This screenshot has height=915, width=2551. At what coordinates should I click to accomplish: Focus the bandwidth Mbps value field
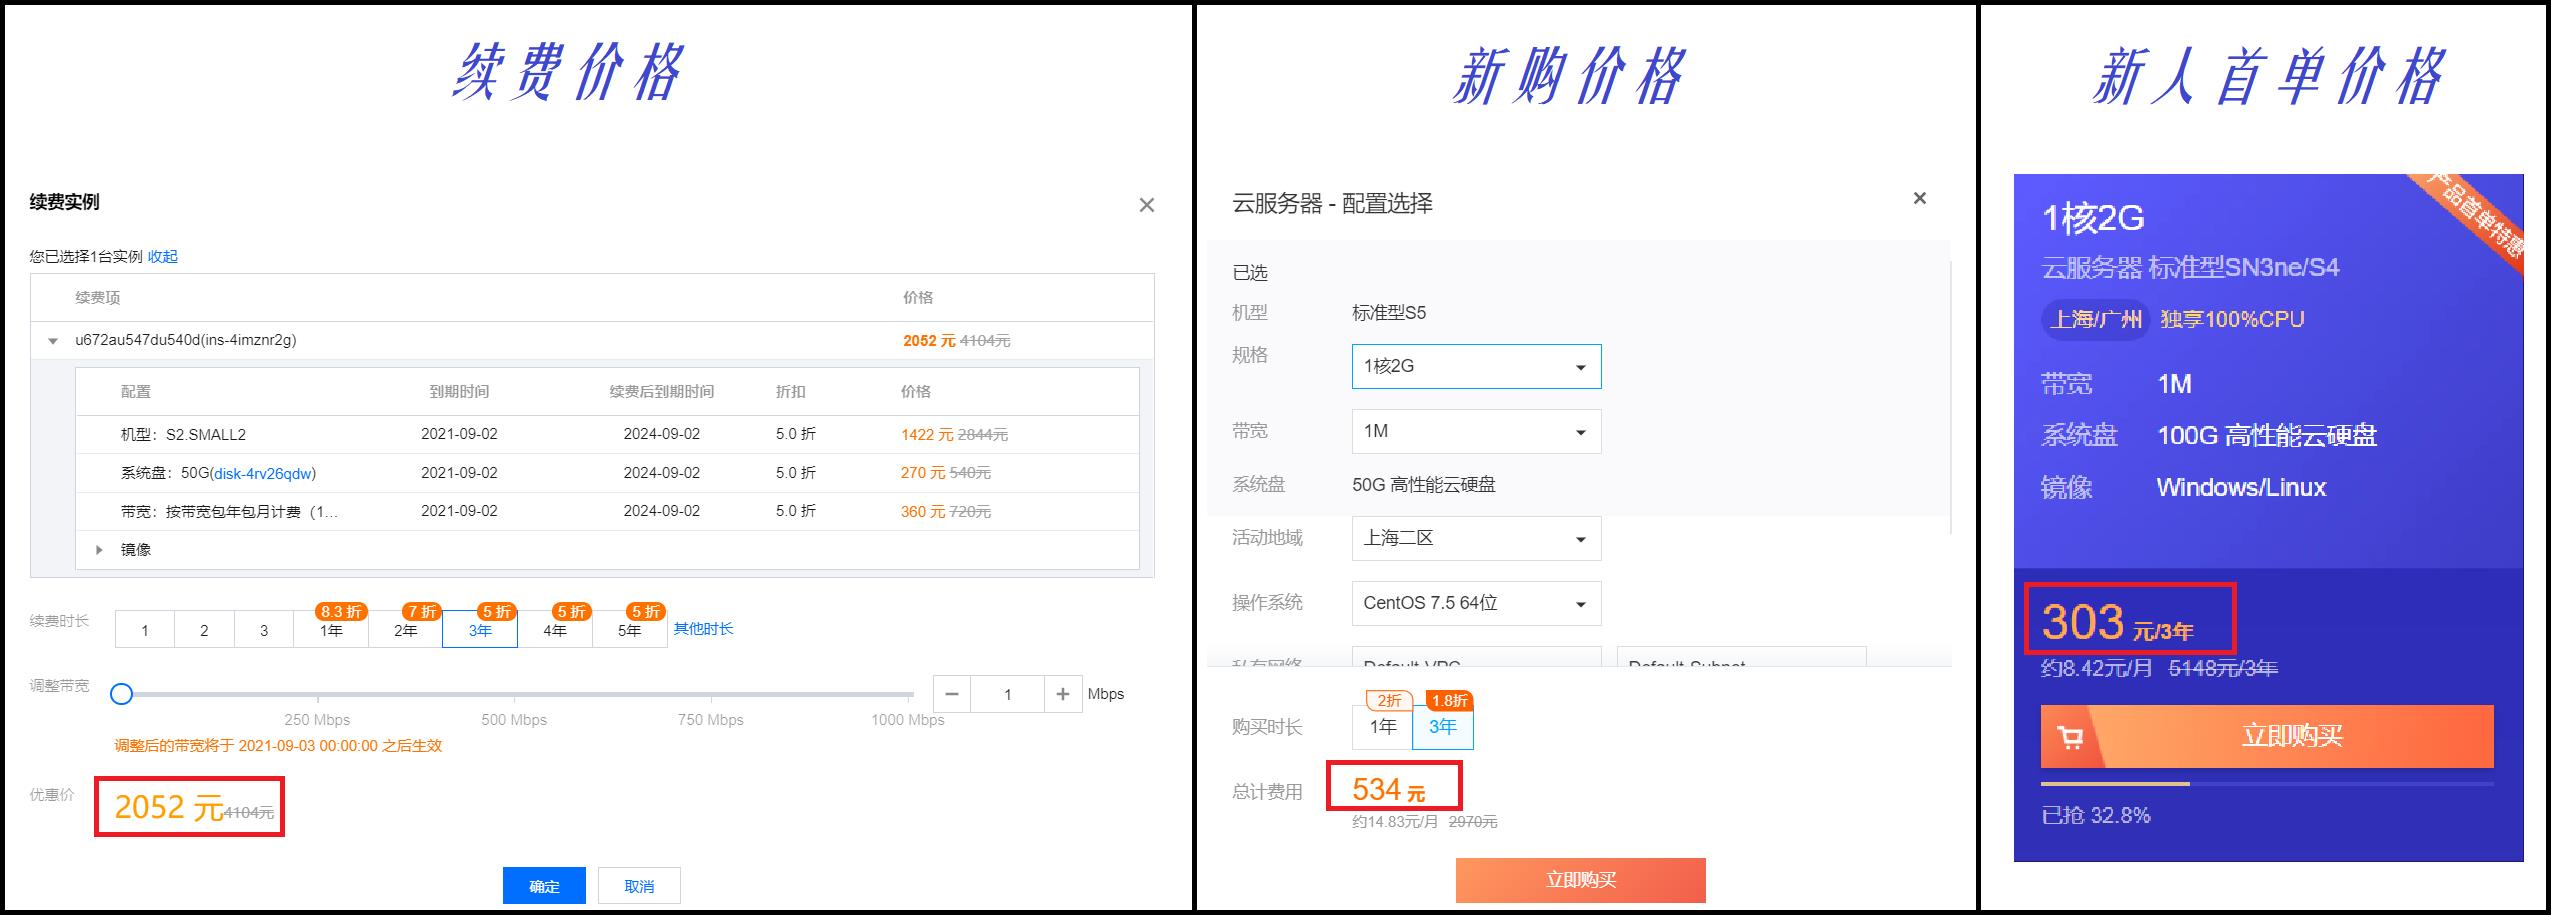pos(1007,694)
